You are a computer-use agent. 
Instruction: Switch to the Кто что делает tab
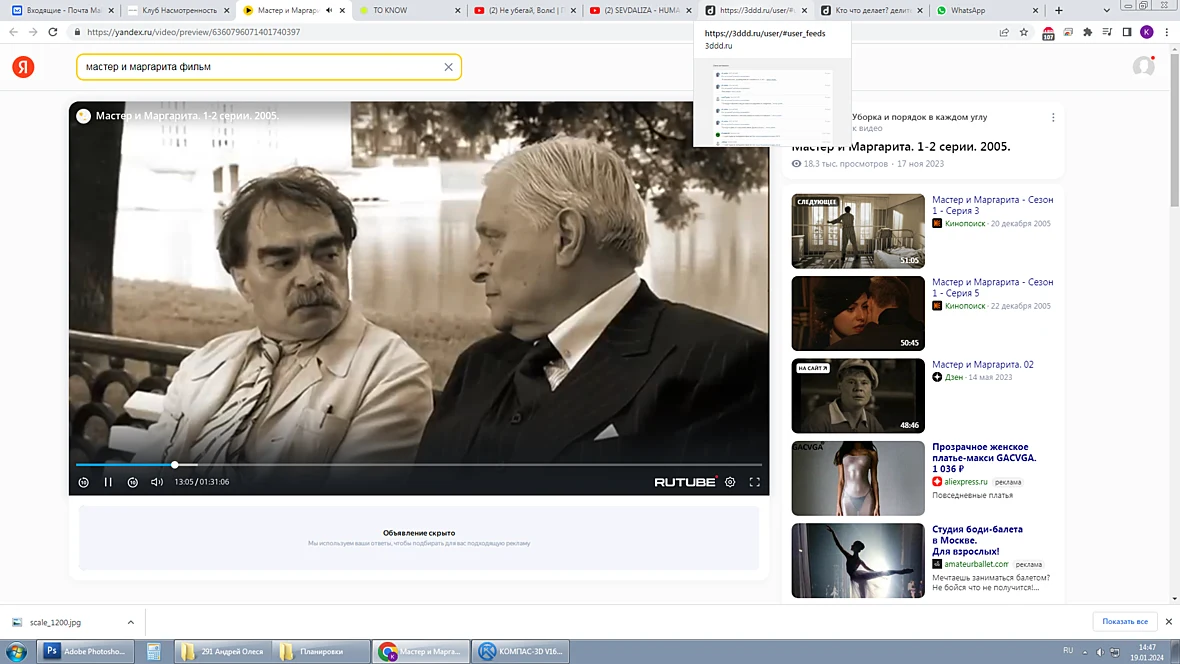(869, 11)
